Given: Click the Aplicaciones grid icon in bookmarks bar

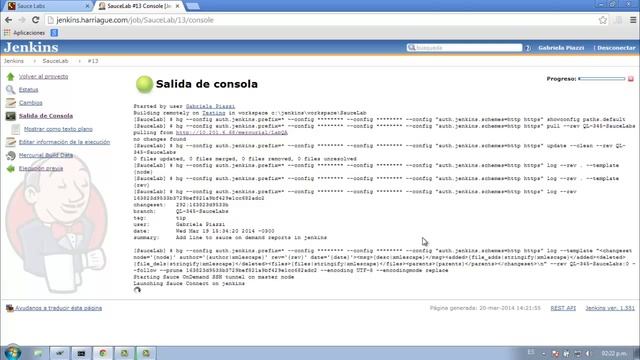Looking at the screenshot, I should point(7,33).
